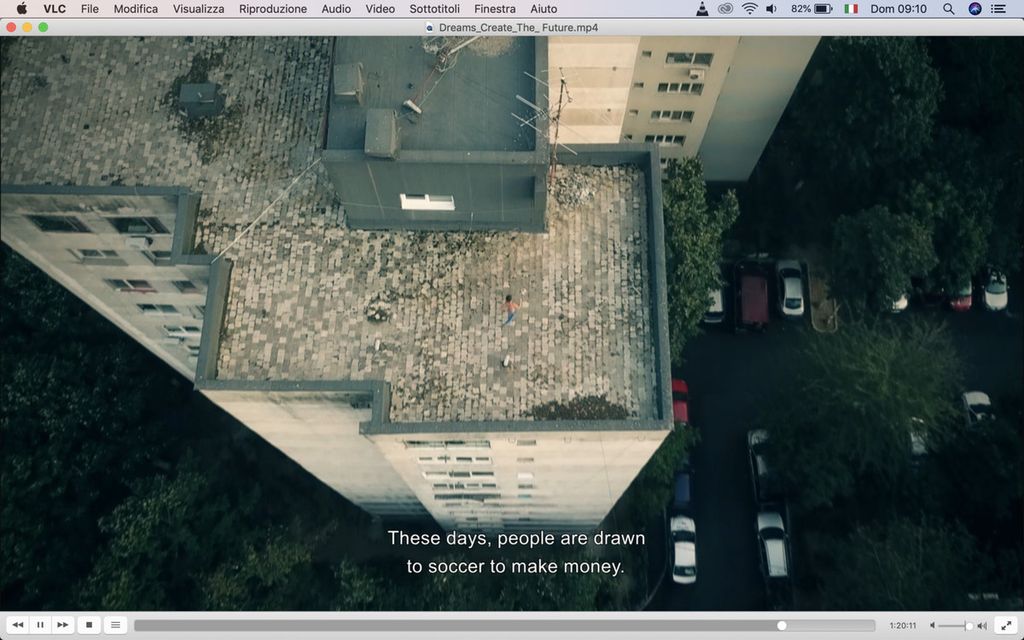Open the Riproduzione menu
The image size is (1024, 640).
point(273,9)
